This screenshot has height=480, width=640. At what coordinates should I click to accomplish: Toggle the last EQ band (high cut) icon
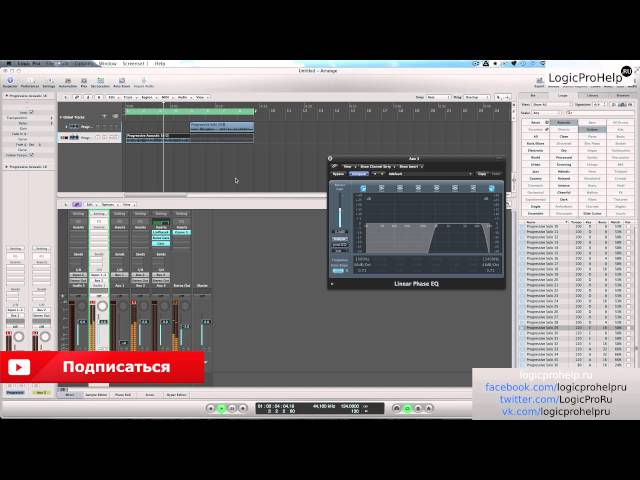pos(491,188)
